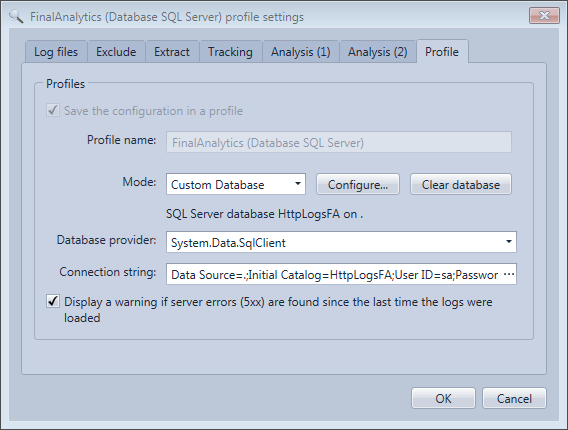Click the 'Profiles' group heading
The width and height of the screenshot is (568, 430).
(65, 84)
